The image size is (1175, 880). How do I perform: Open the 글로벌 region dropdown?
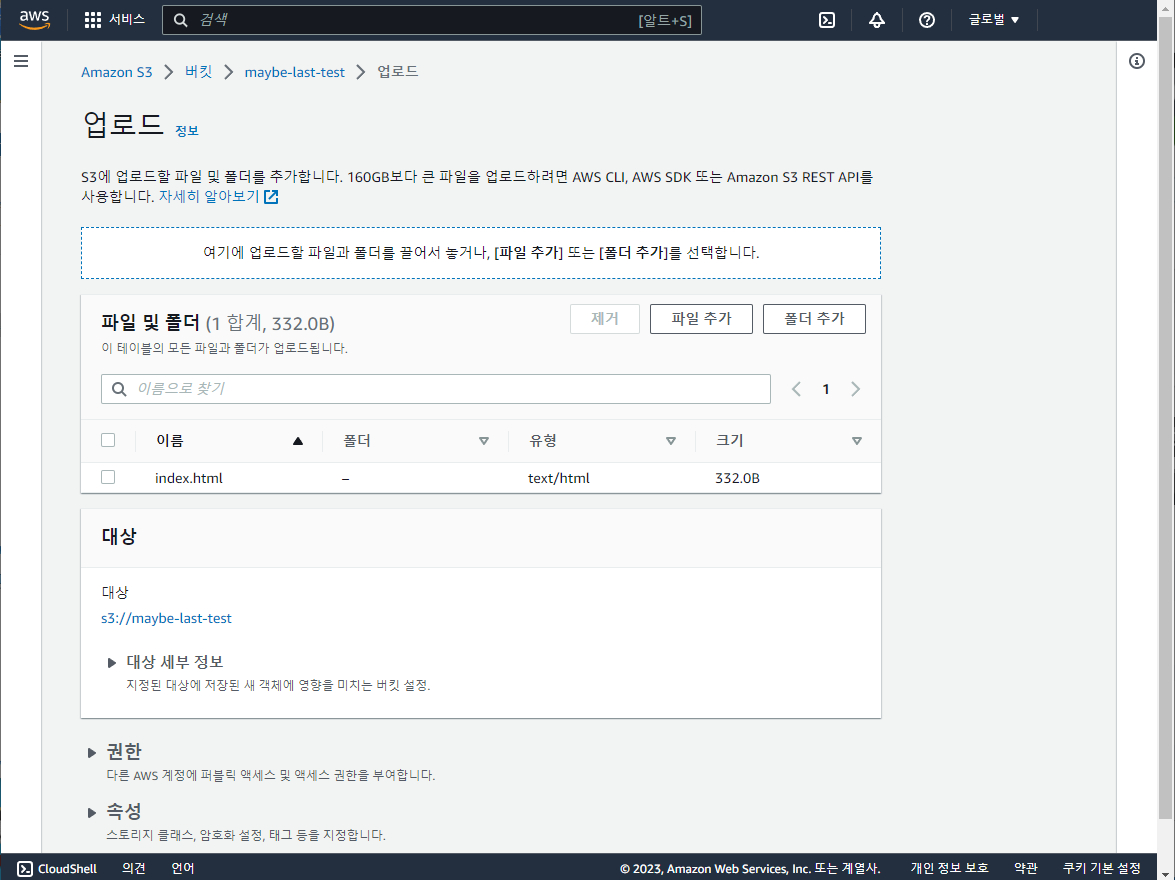pyautogui.click(x=994, y=20)
